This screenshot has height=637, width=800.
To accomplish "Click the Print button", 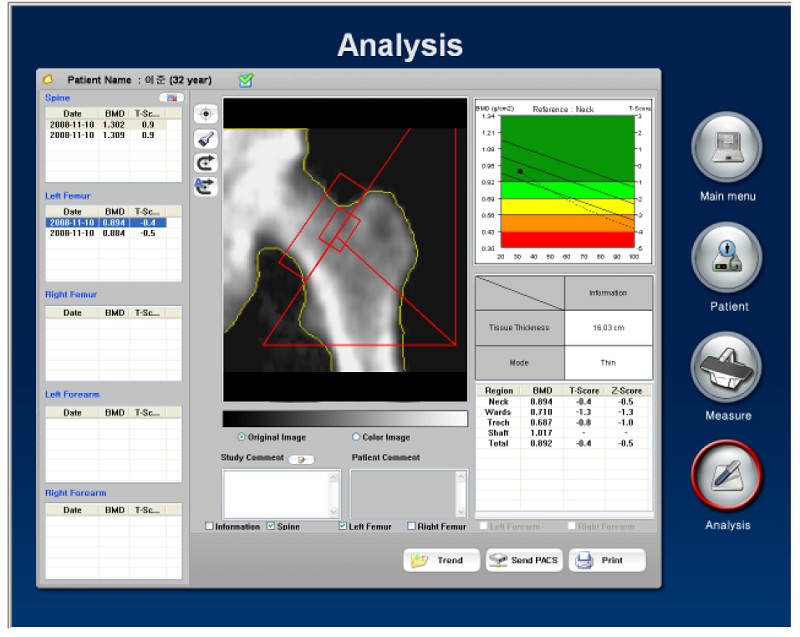I will [607, 560].
